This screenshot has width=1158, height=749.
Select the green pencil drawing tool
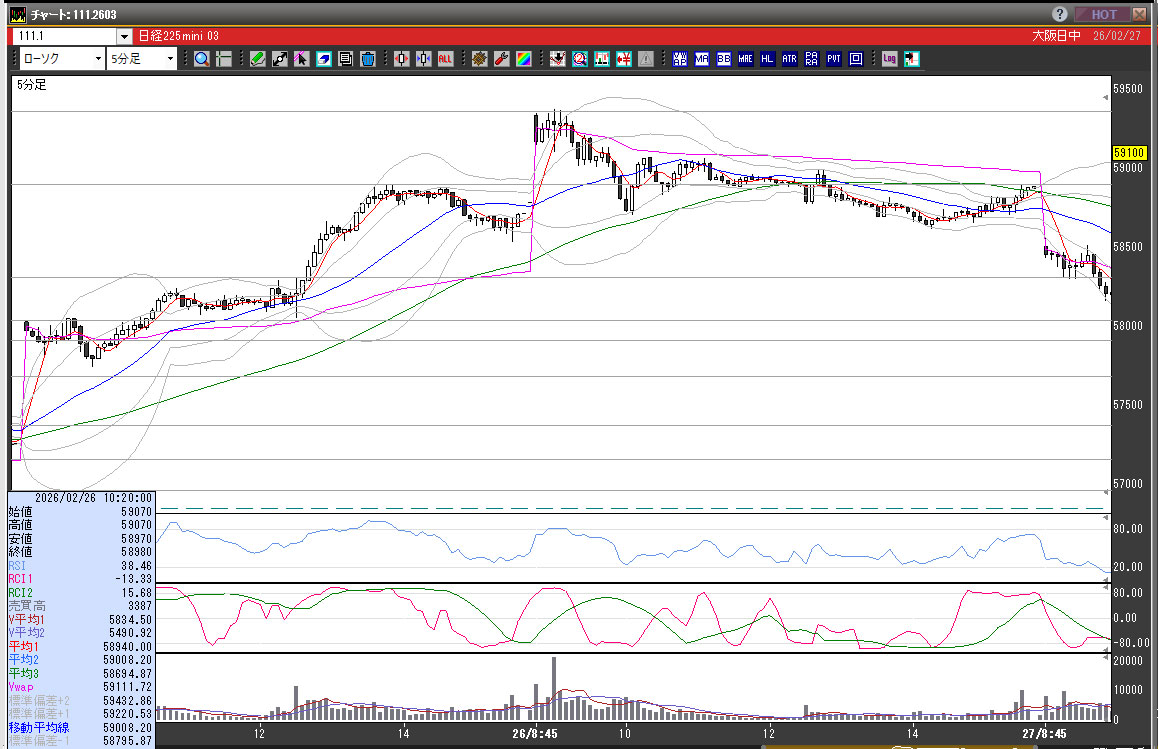pyautogui.click(x=257, y=59)
